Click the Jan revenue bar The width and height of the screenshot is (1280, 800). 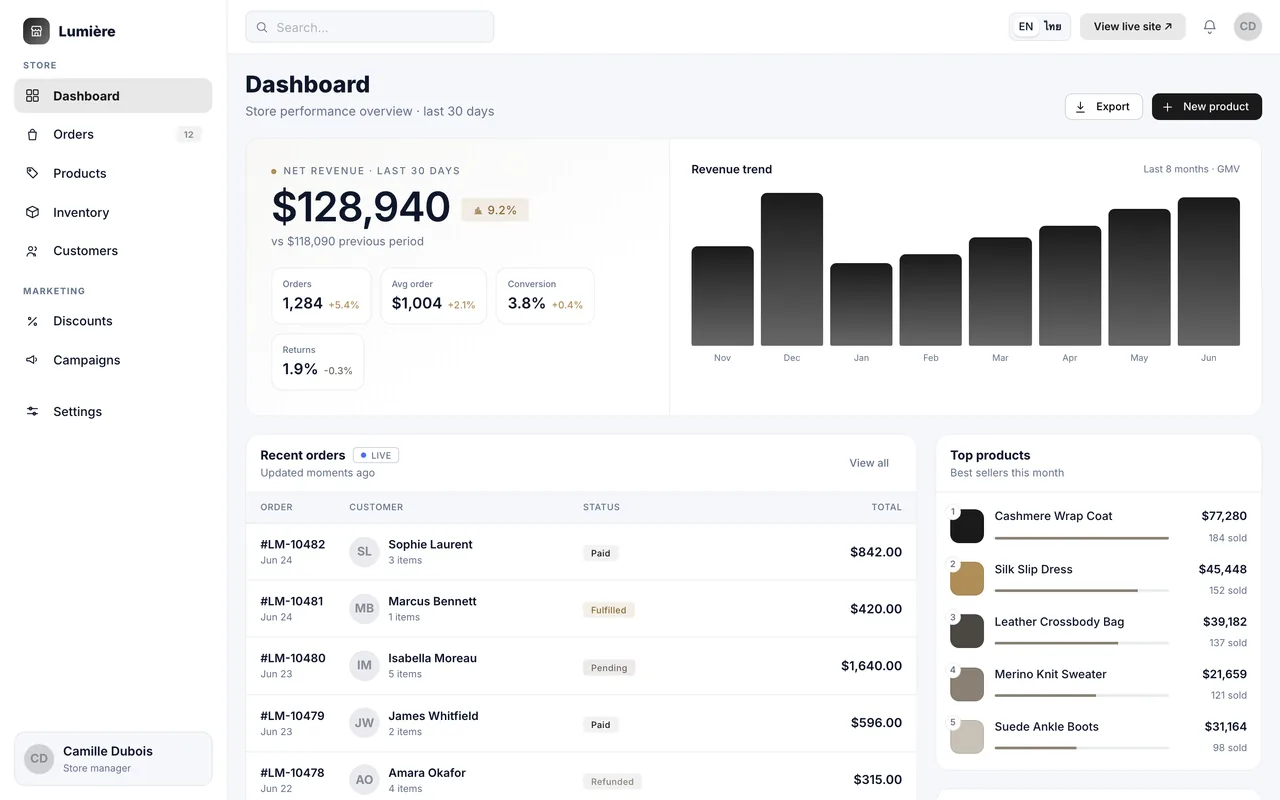point(861,304)
